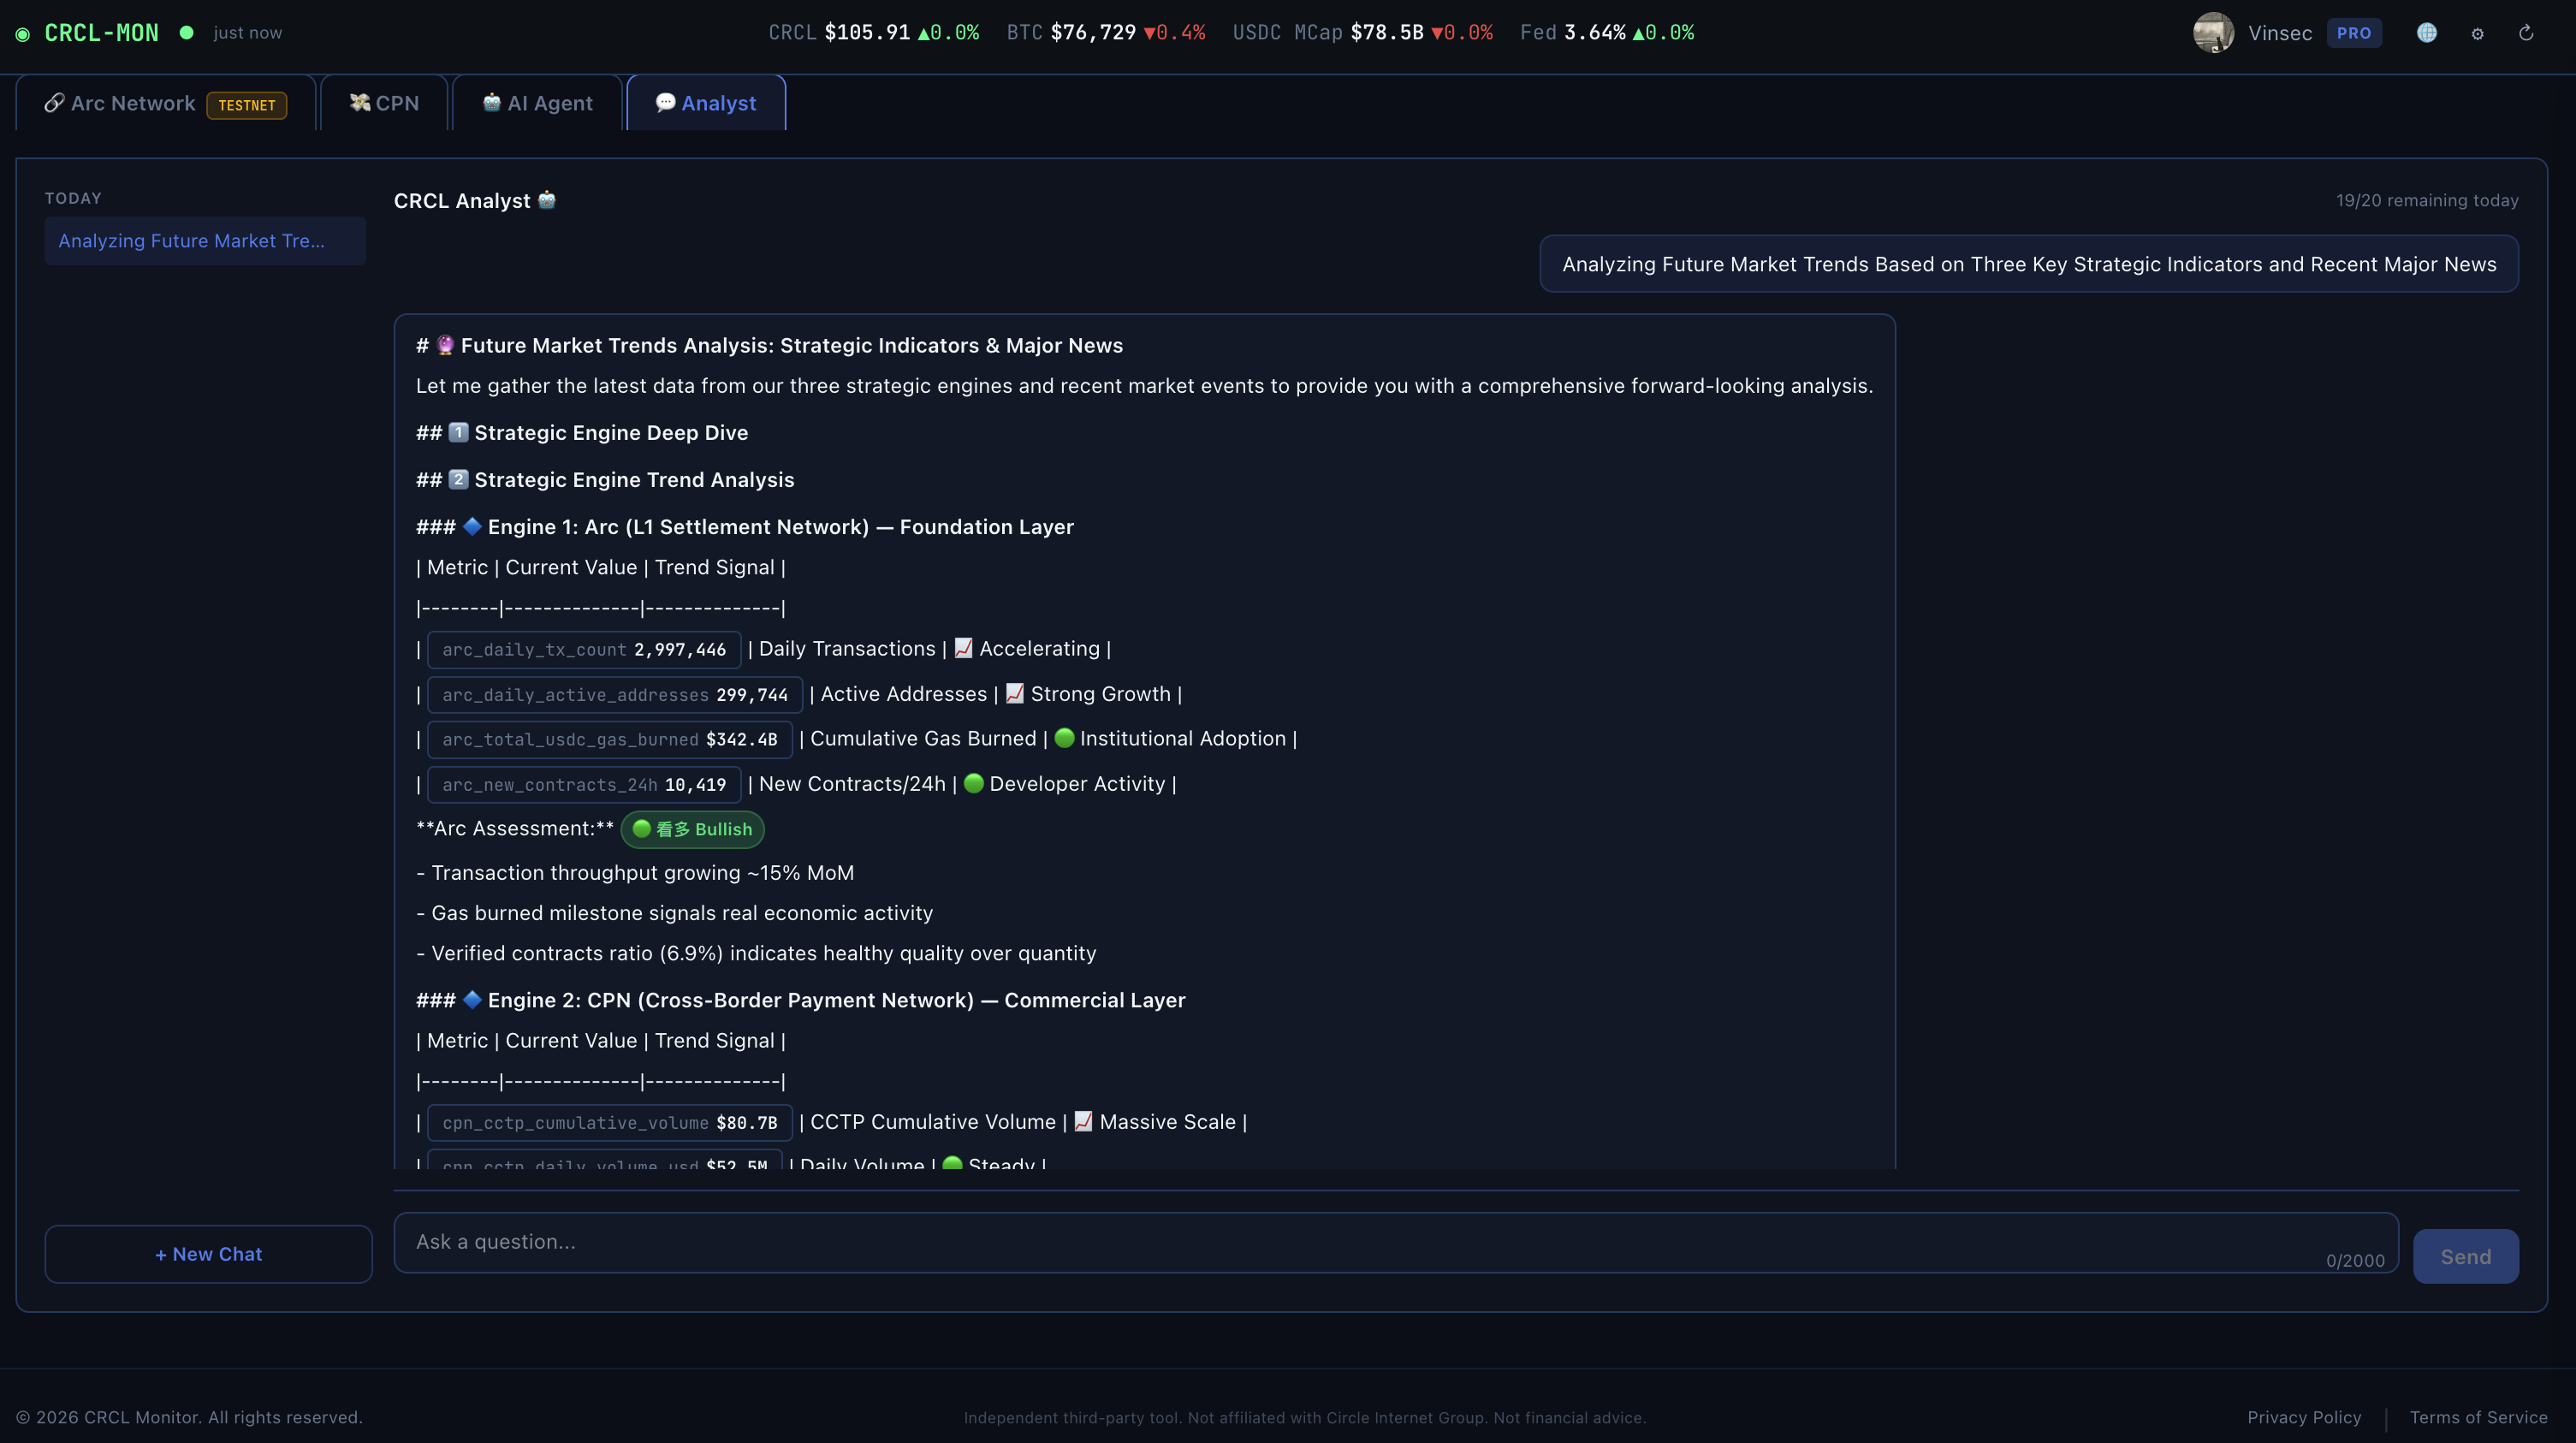
Task: Start a New Chat
Action: coord(208,1254)
